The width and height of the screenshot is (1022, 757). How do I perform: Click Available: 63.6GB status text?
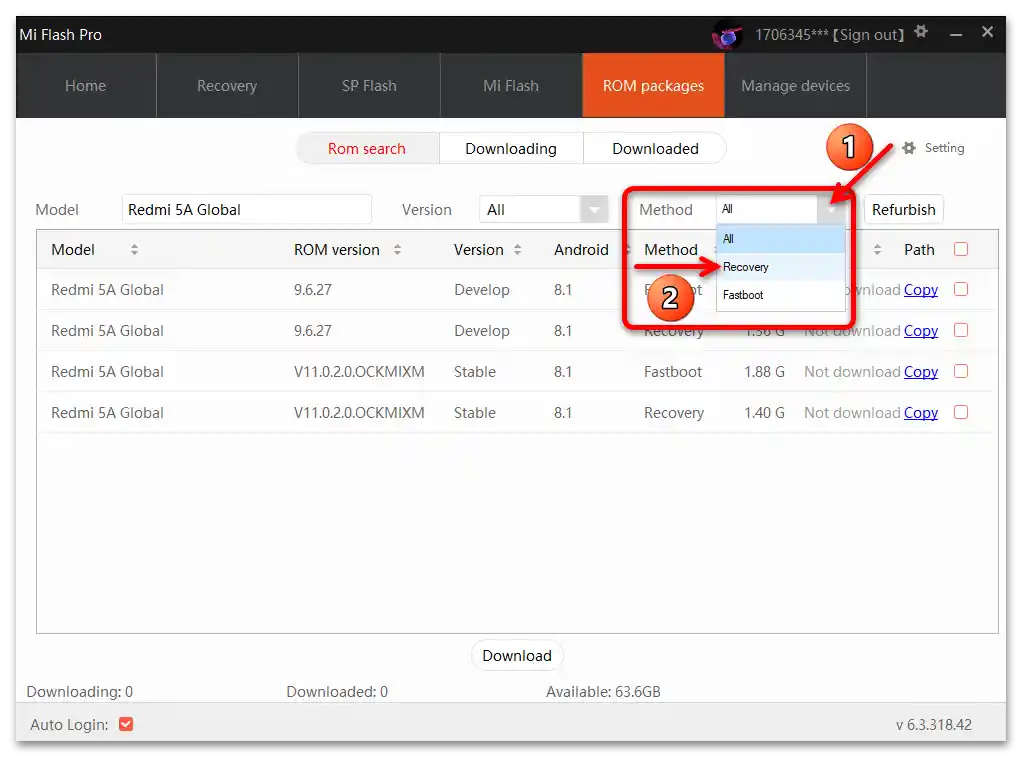tap(603, 692)
